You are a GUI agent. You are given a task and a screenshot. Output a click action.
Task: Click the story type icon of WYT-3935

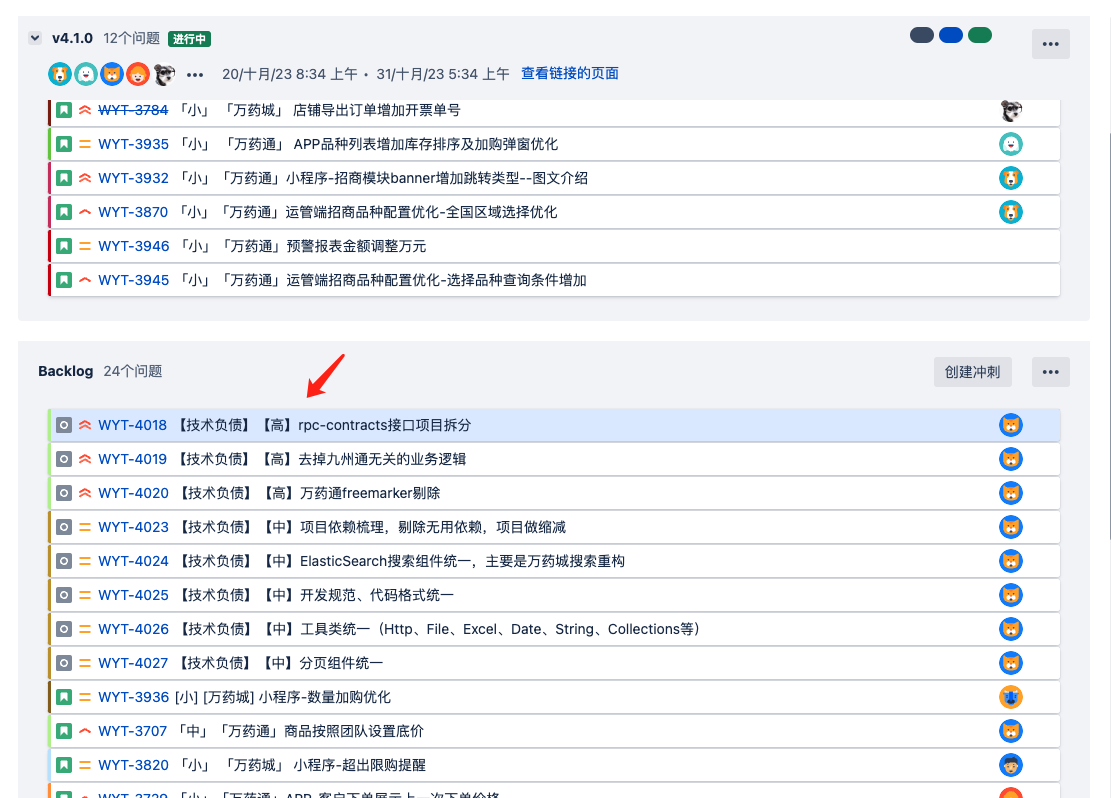click(x=64, y=144)
